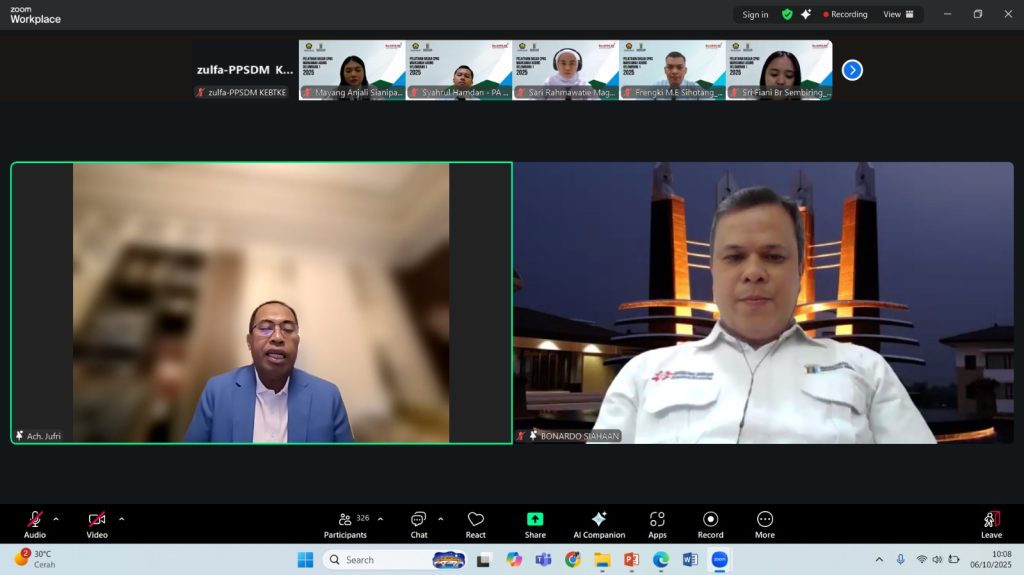Unmute microphone with the Audio button

[x=35, y=524]
